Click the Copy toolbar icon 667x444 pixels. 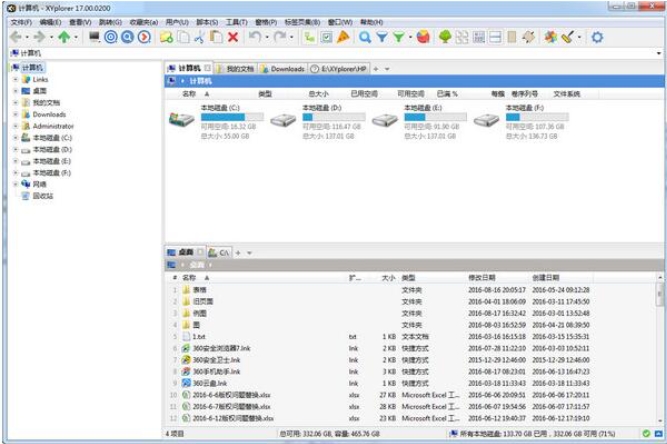point(183,37)
